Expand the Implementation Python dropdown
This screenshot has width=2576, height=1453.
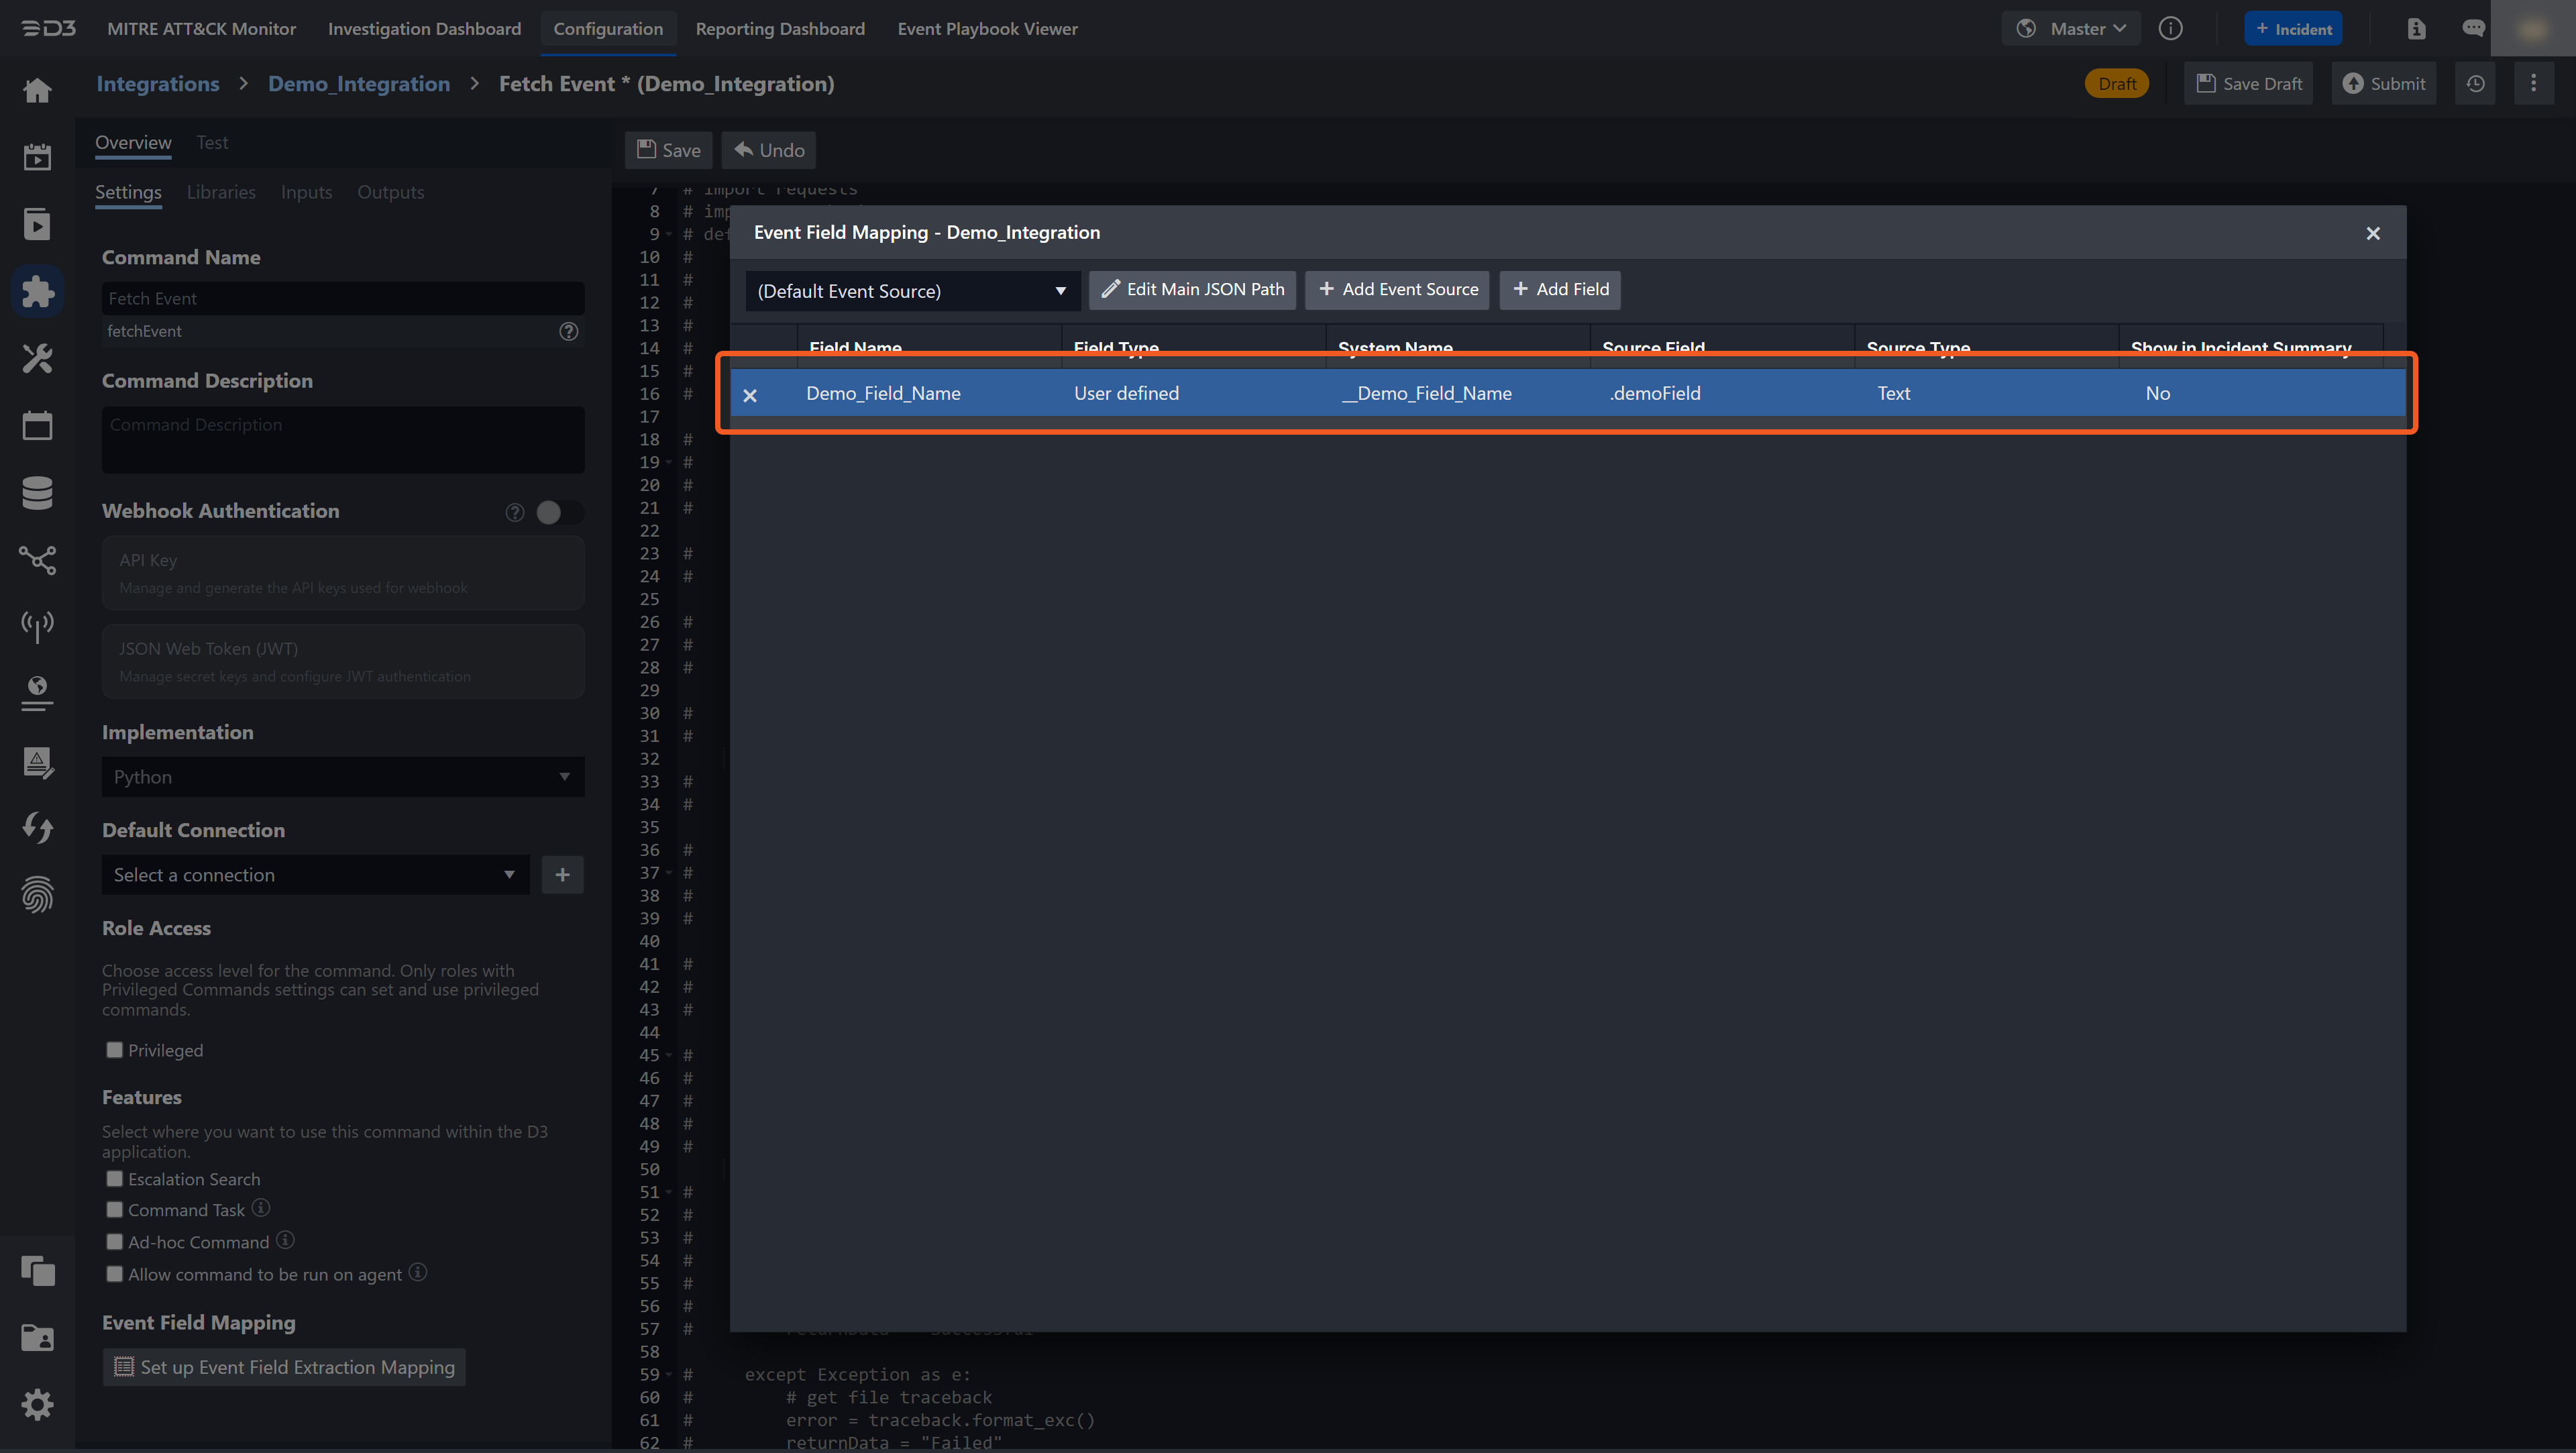pos(342,777)
